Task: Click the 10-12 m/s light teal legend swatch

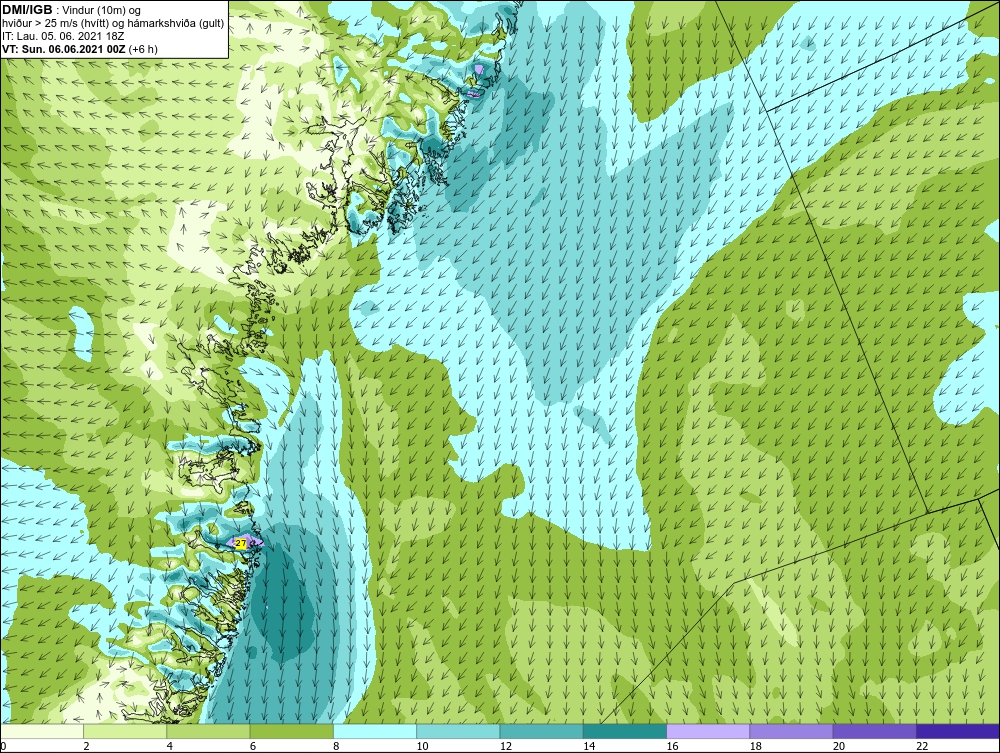Action: point(458,731)
